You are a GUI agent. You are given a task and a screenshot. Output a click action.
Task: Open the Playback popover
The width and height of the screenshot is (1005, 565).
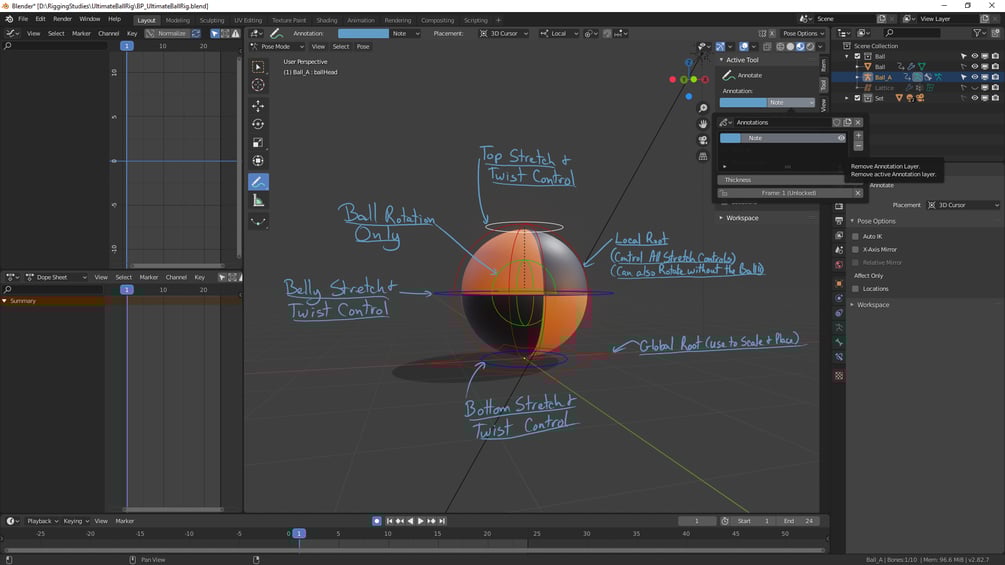click(x=42, y=521)
